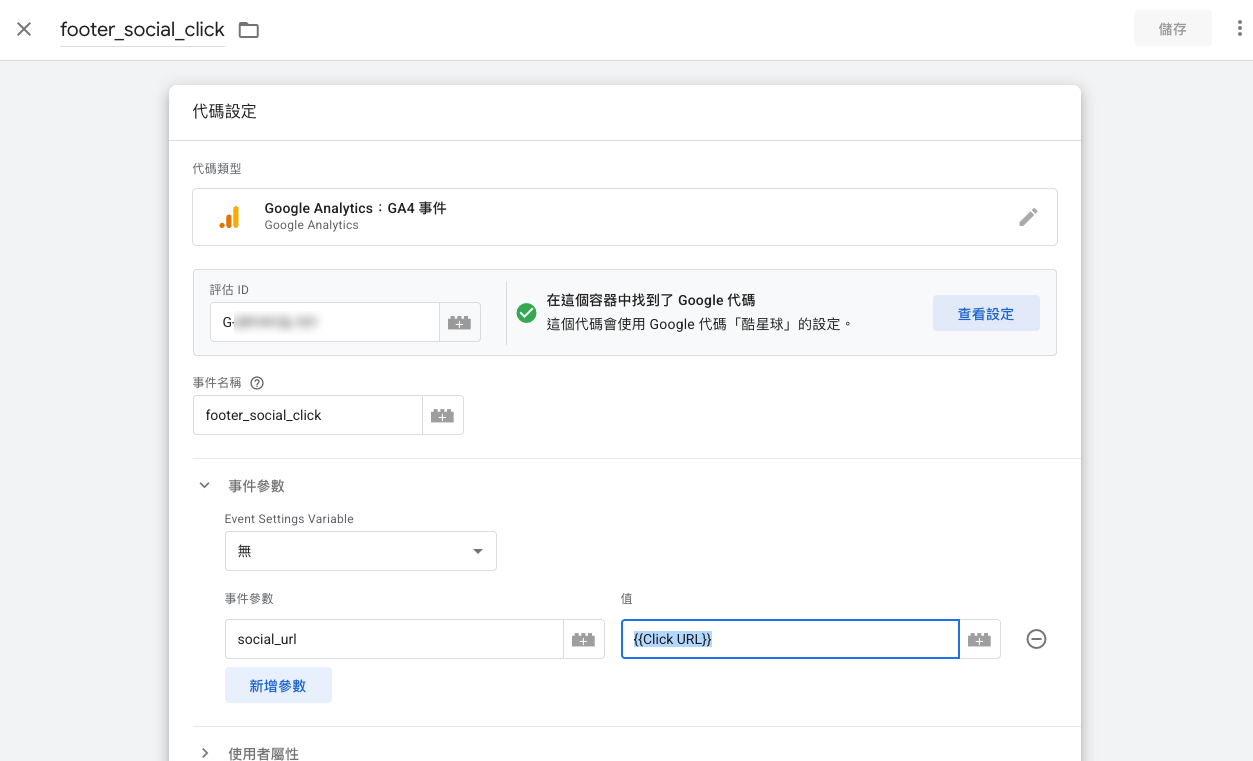Screen dimensions: 1253x761
Task: Edit the GA4 tag type via pencil icon
Action: [1028, 217]
